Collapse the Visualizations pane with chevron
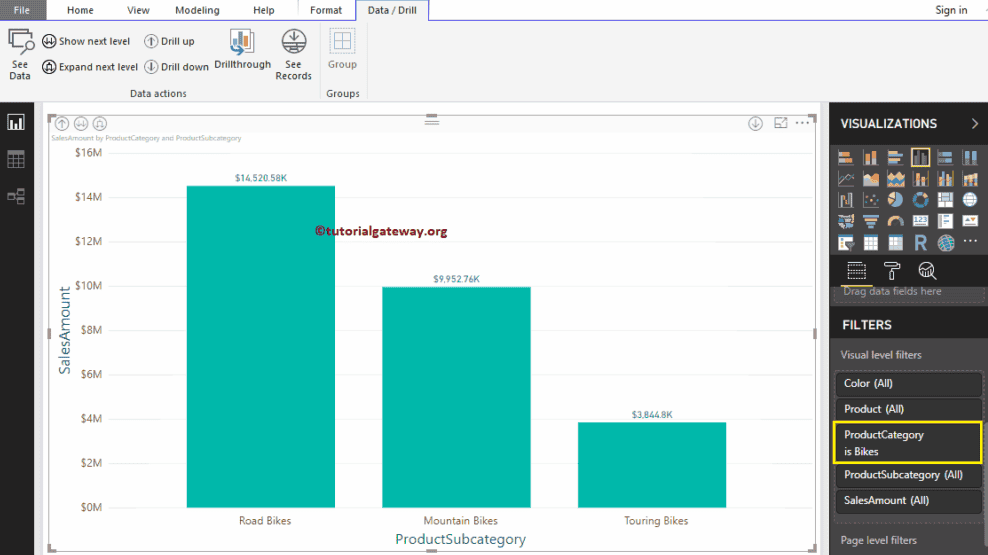The width and height of the screenshot is (988, 555). (974, 123)
